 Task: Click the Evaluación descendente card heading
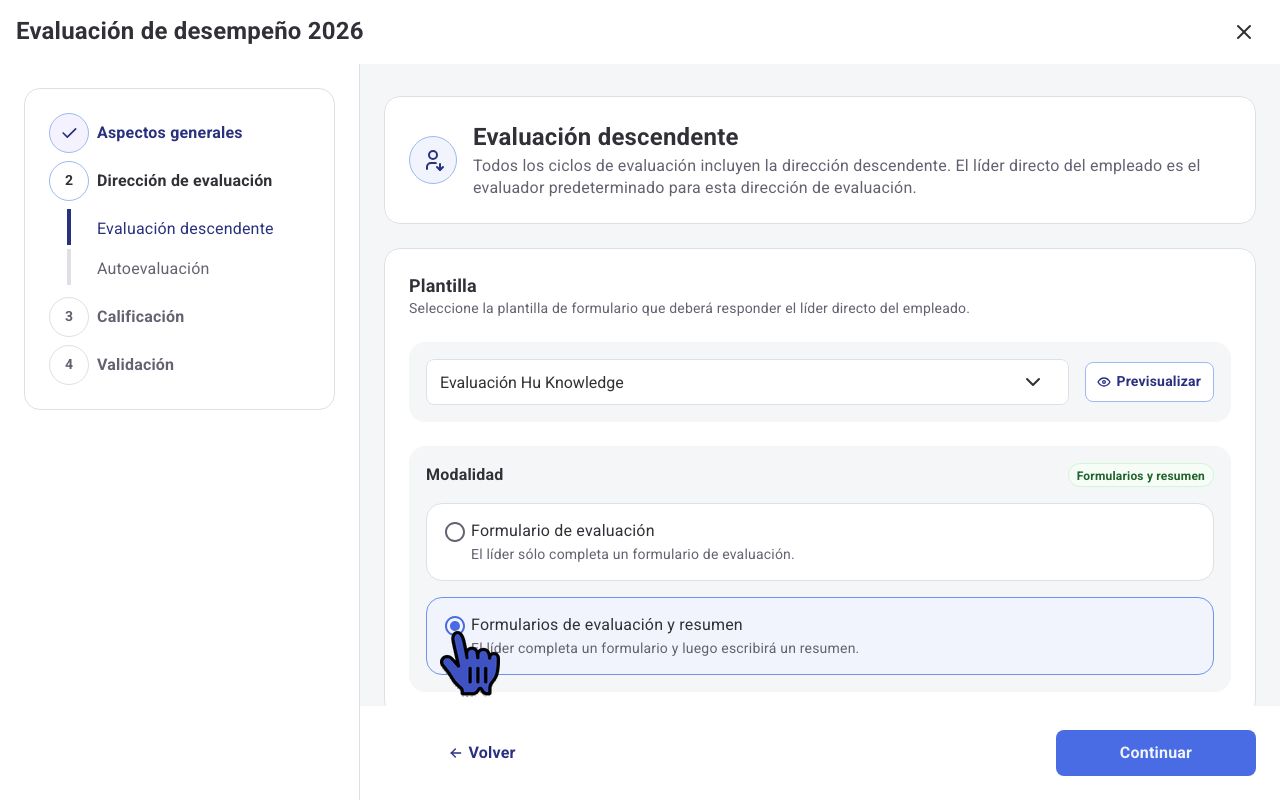606,137
